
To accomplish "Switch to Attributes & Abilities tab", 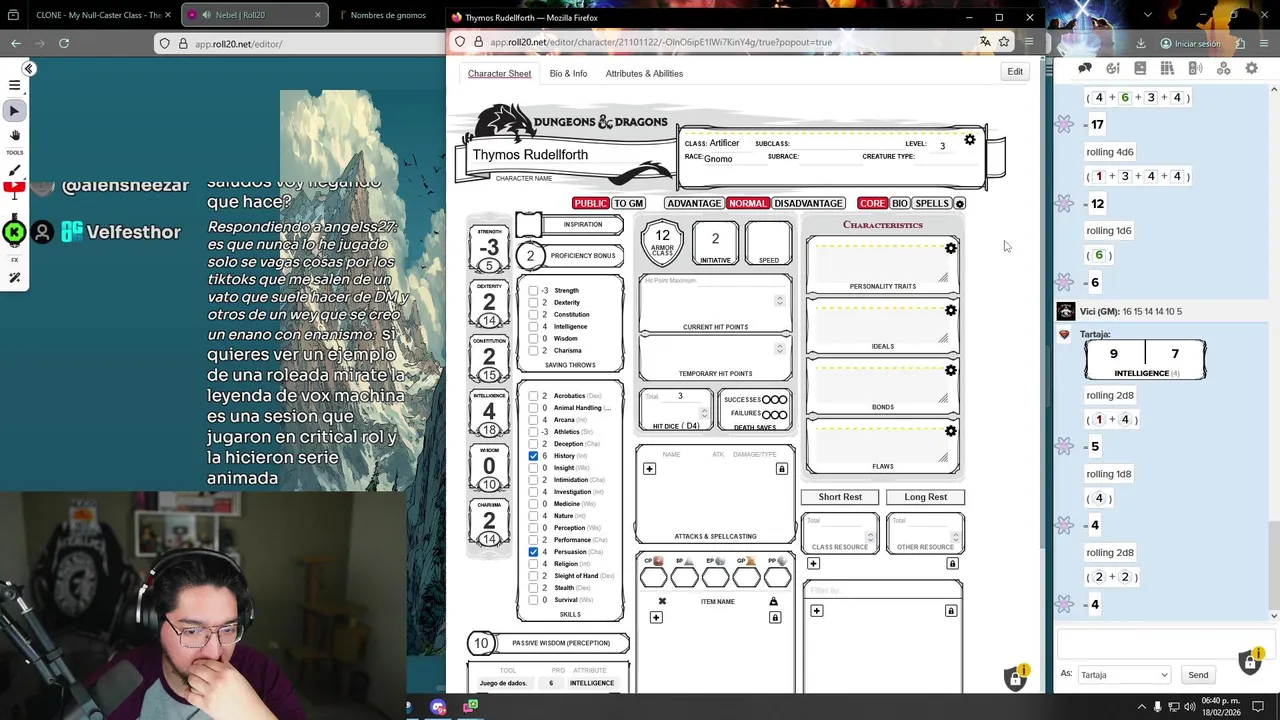I will (644, 73).
